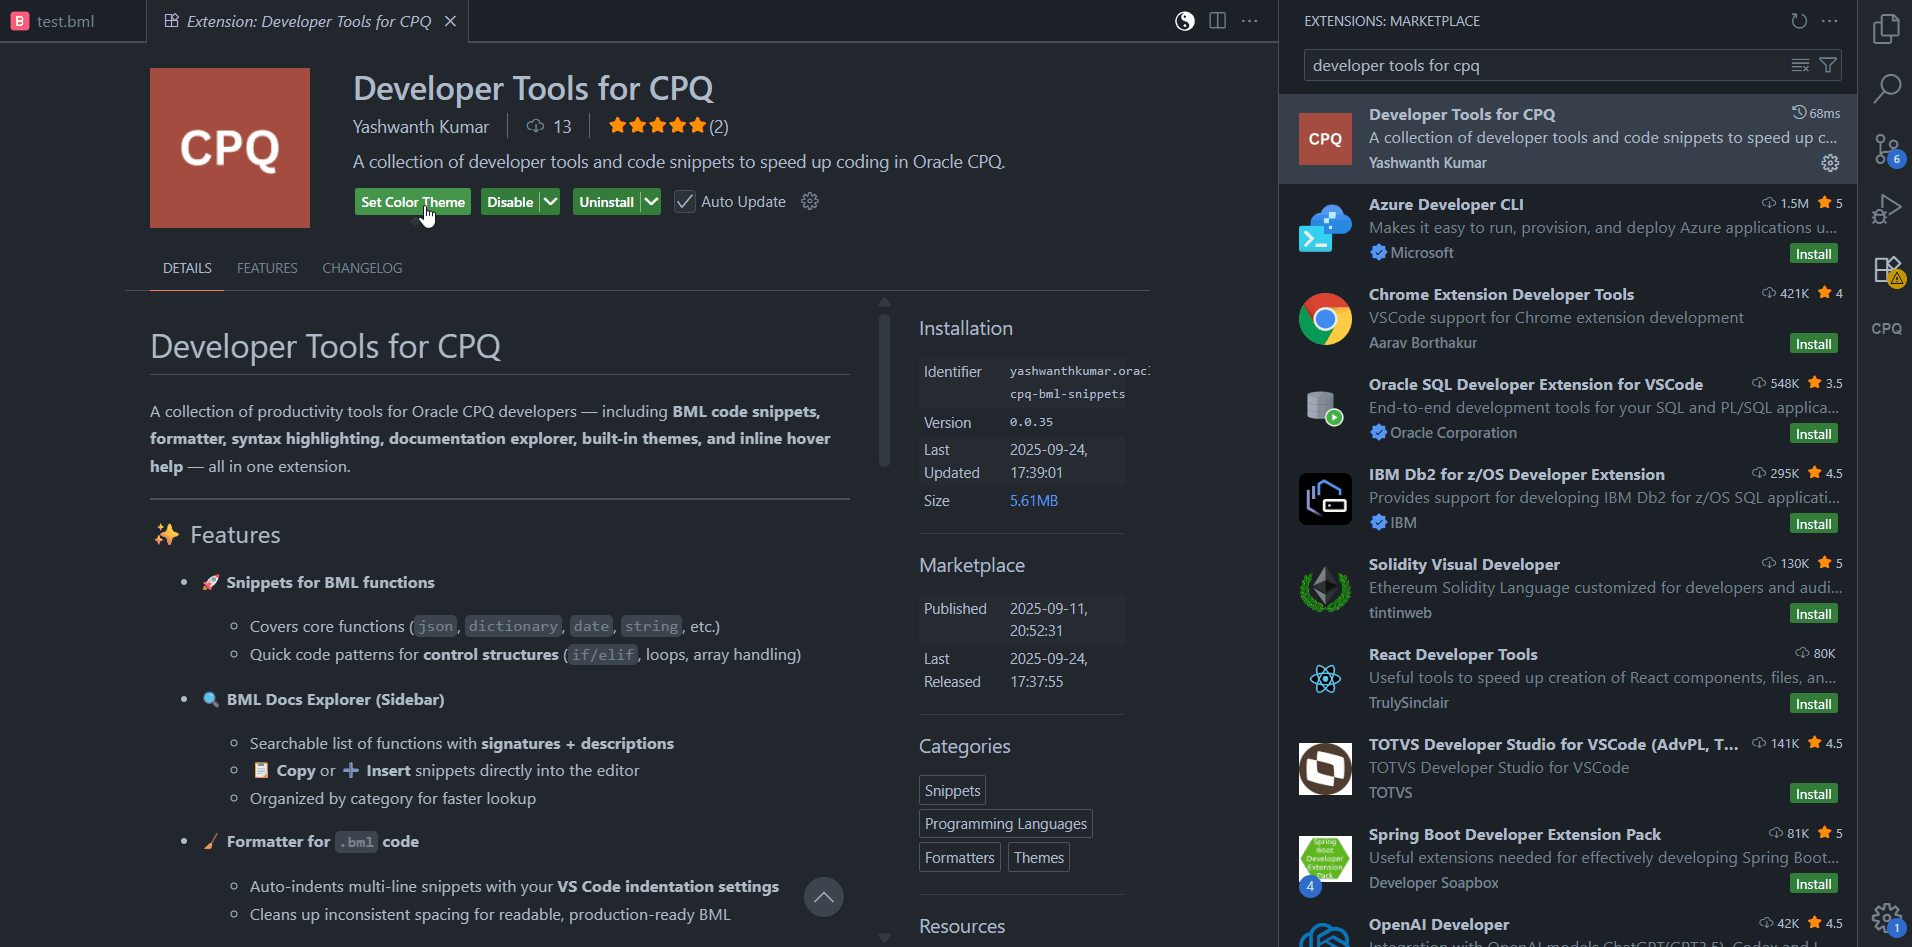Toggle the color theme icon in editor toolbar
The image size is (1912, 947).
tap(1185, 21)
